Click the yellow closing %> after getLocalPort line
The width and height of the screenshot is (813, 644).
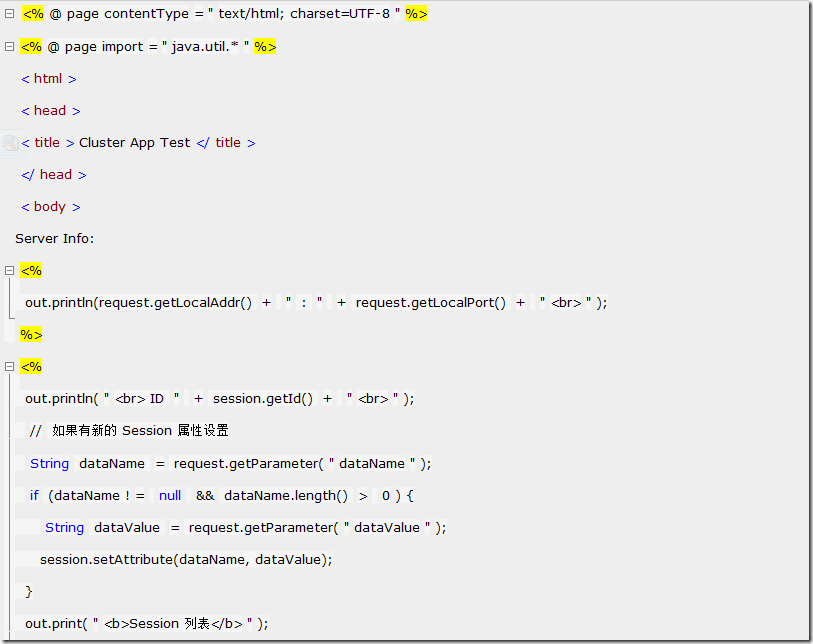(x=31, y=335)
